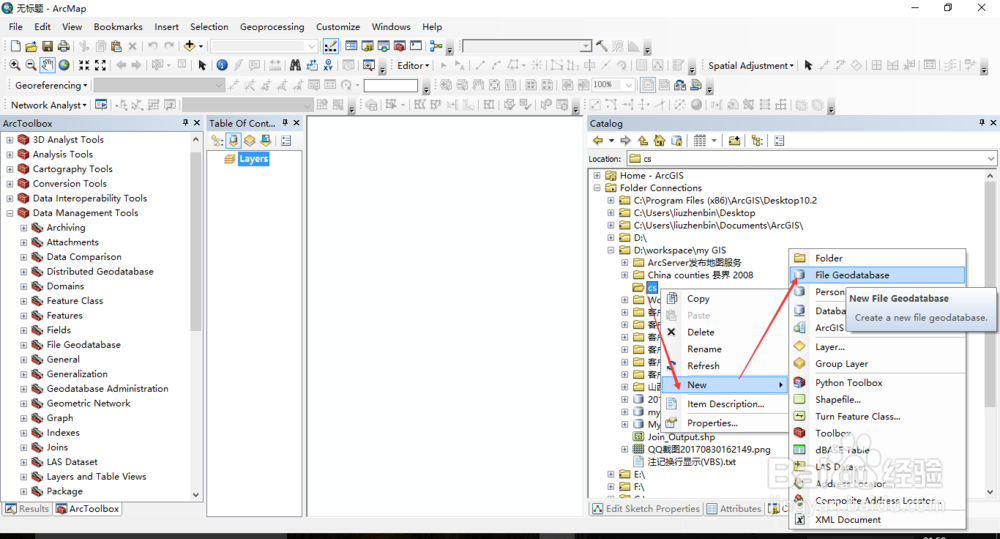
Task: Select the Layers data frame
Action: click(253, 159)
